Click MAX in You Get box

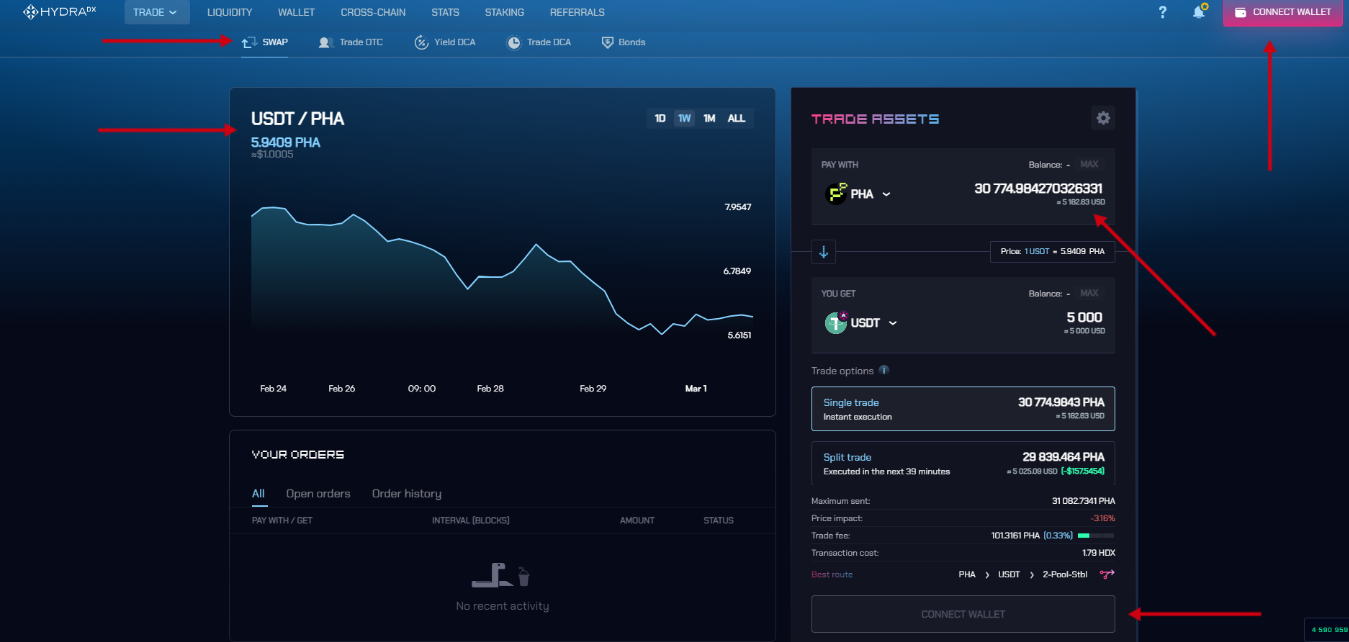[1089, 293]
